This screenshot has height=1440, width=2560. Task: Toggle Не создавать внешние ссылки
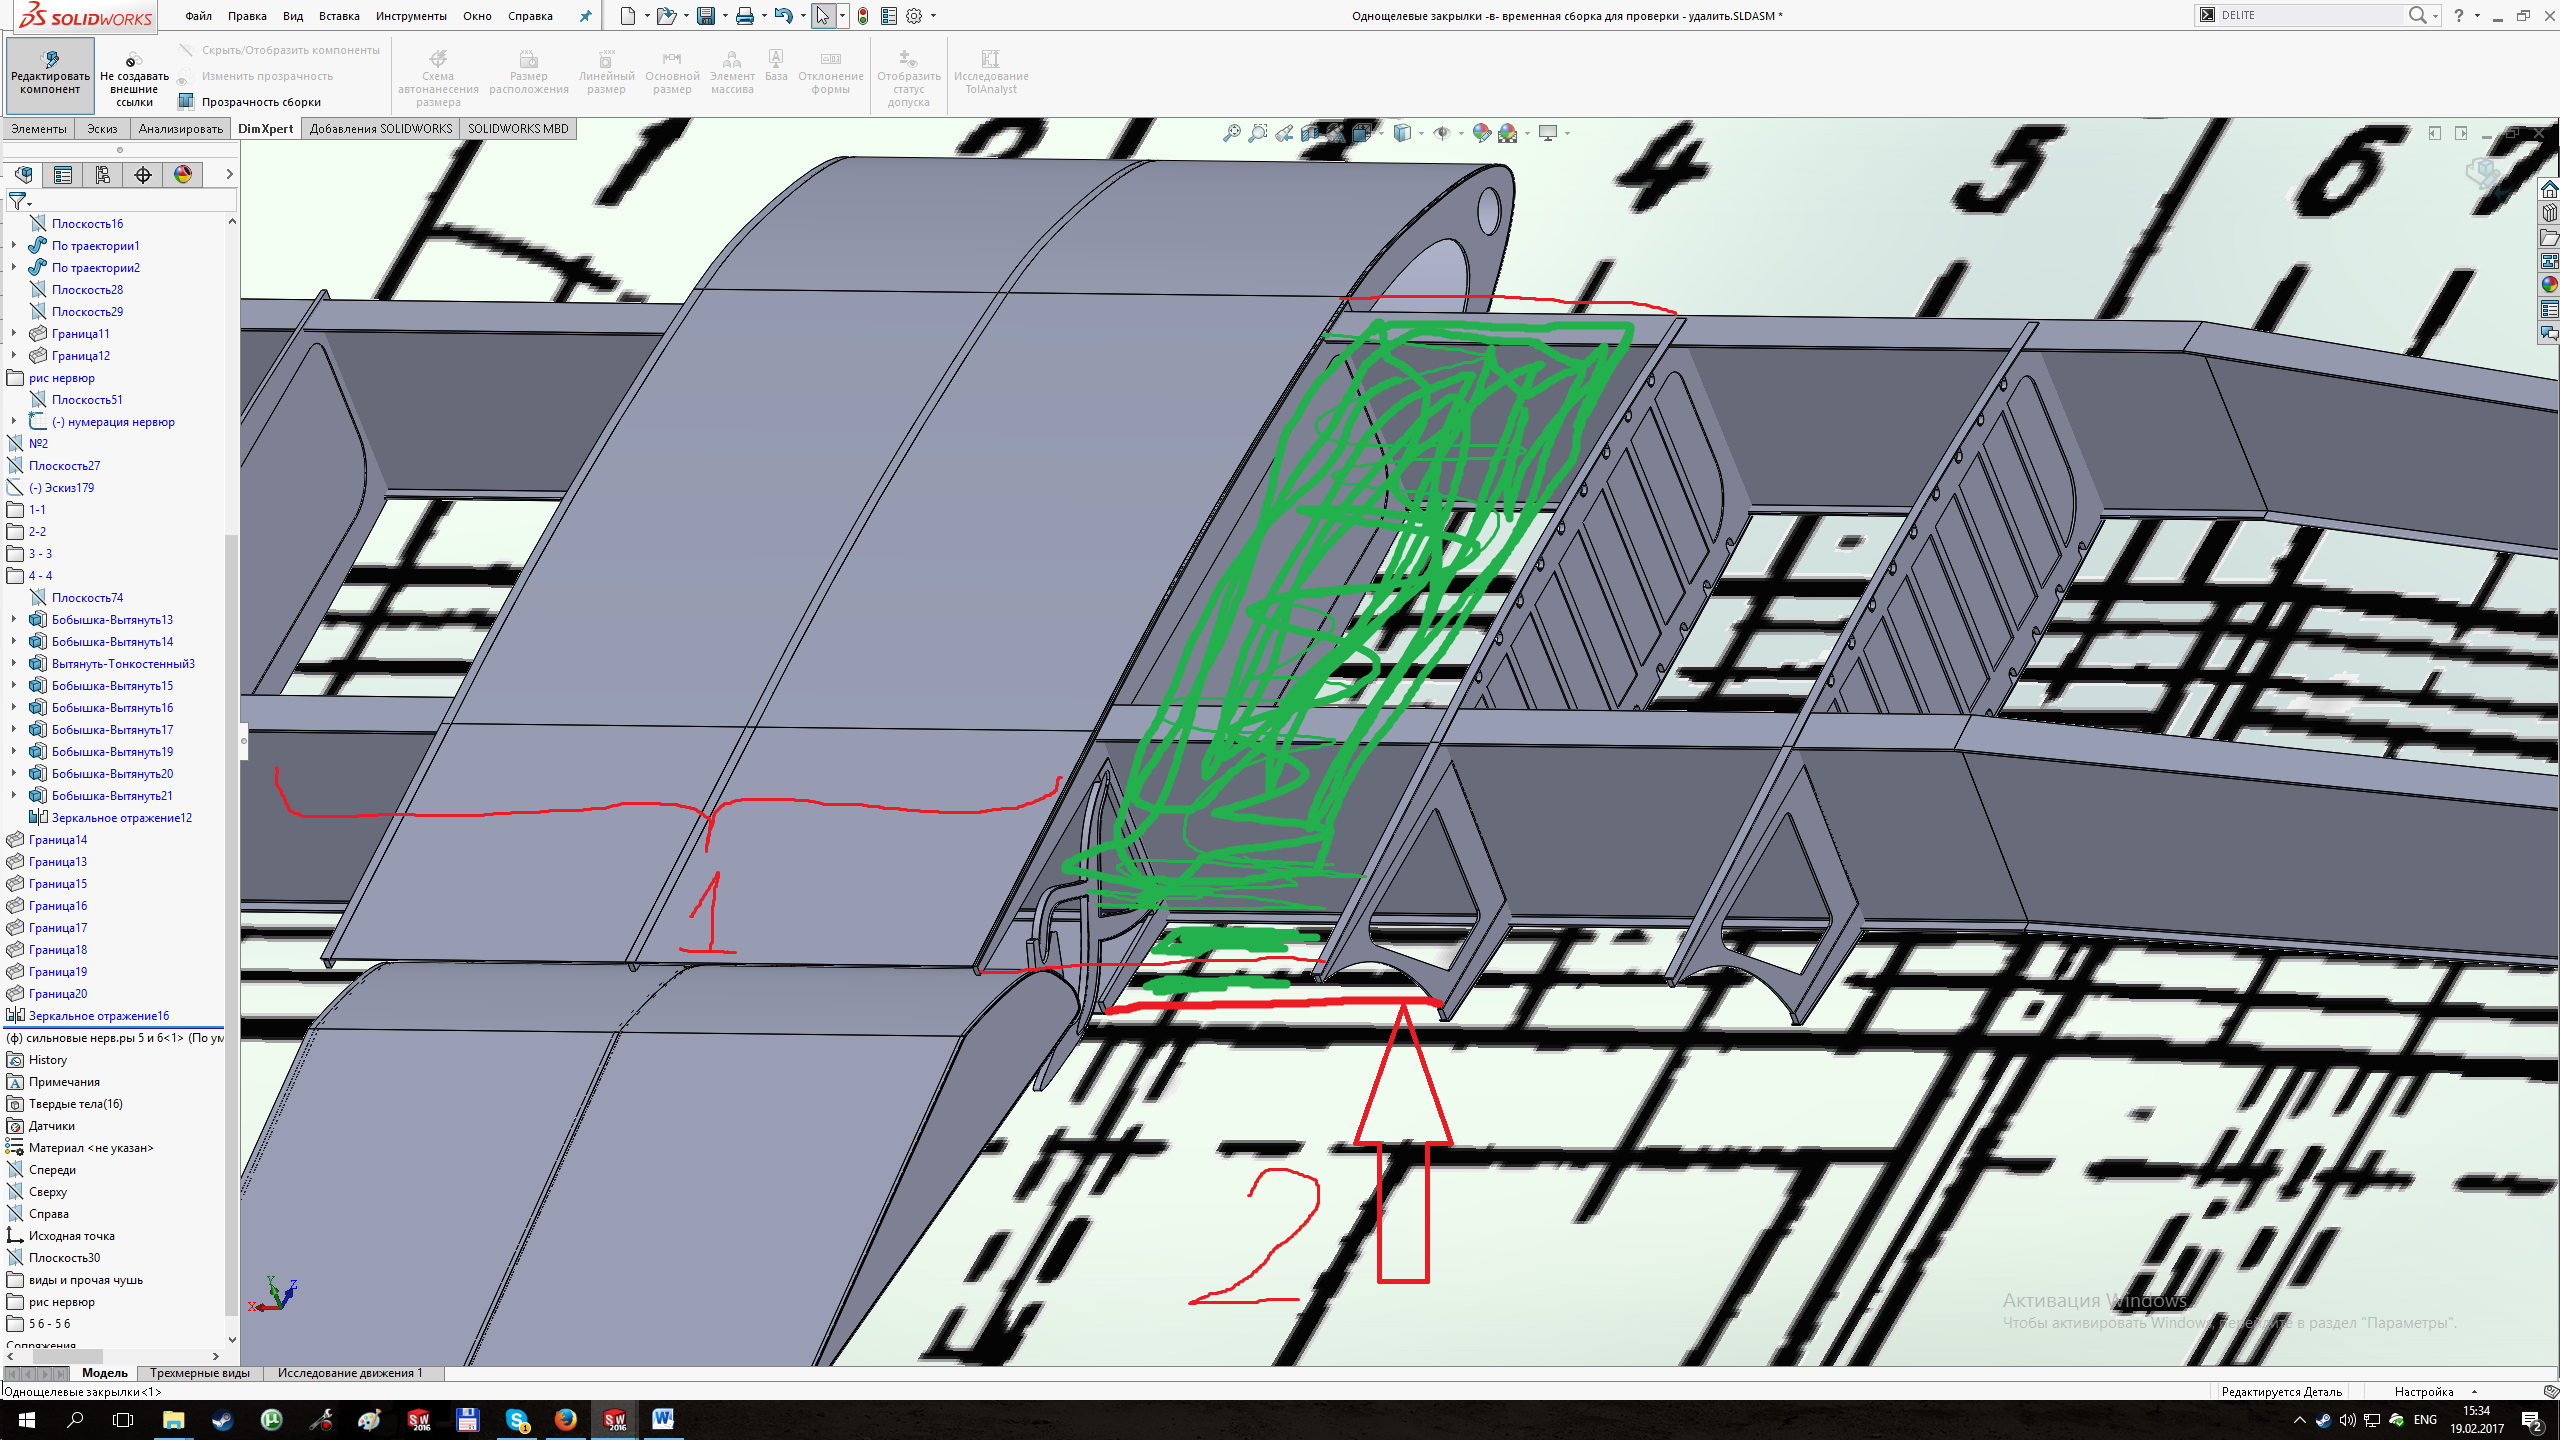point(134,78)
